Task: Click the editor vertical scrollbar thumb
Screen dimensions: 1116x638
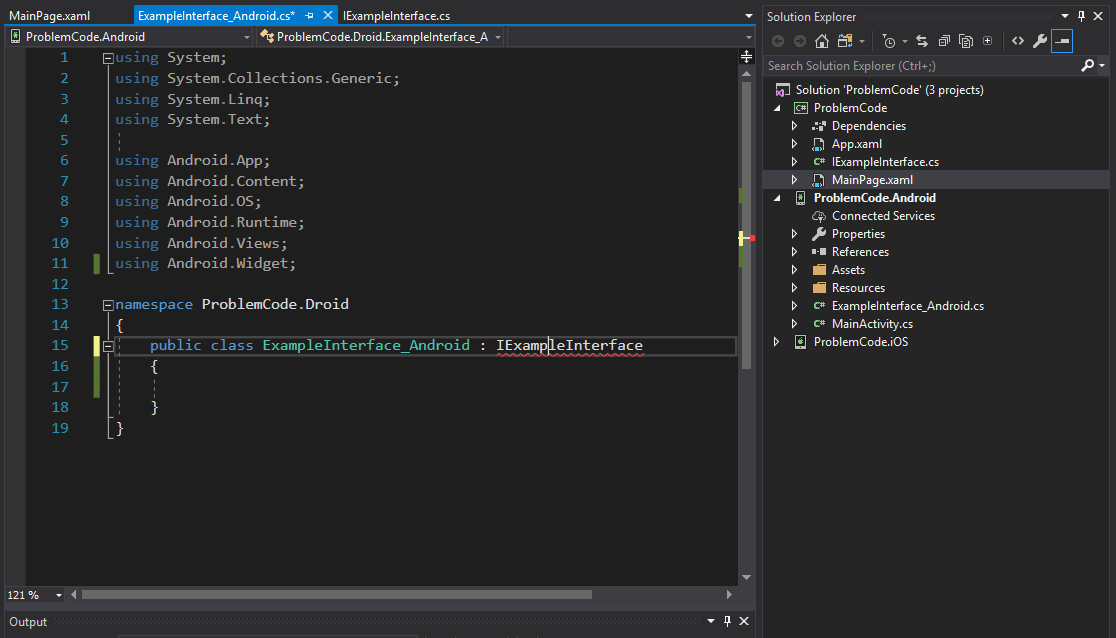Action: (747, 225)
